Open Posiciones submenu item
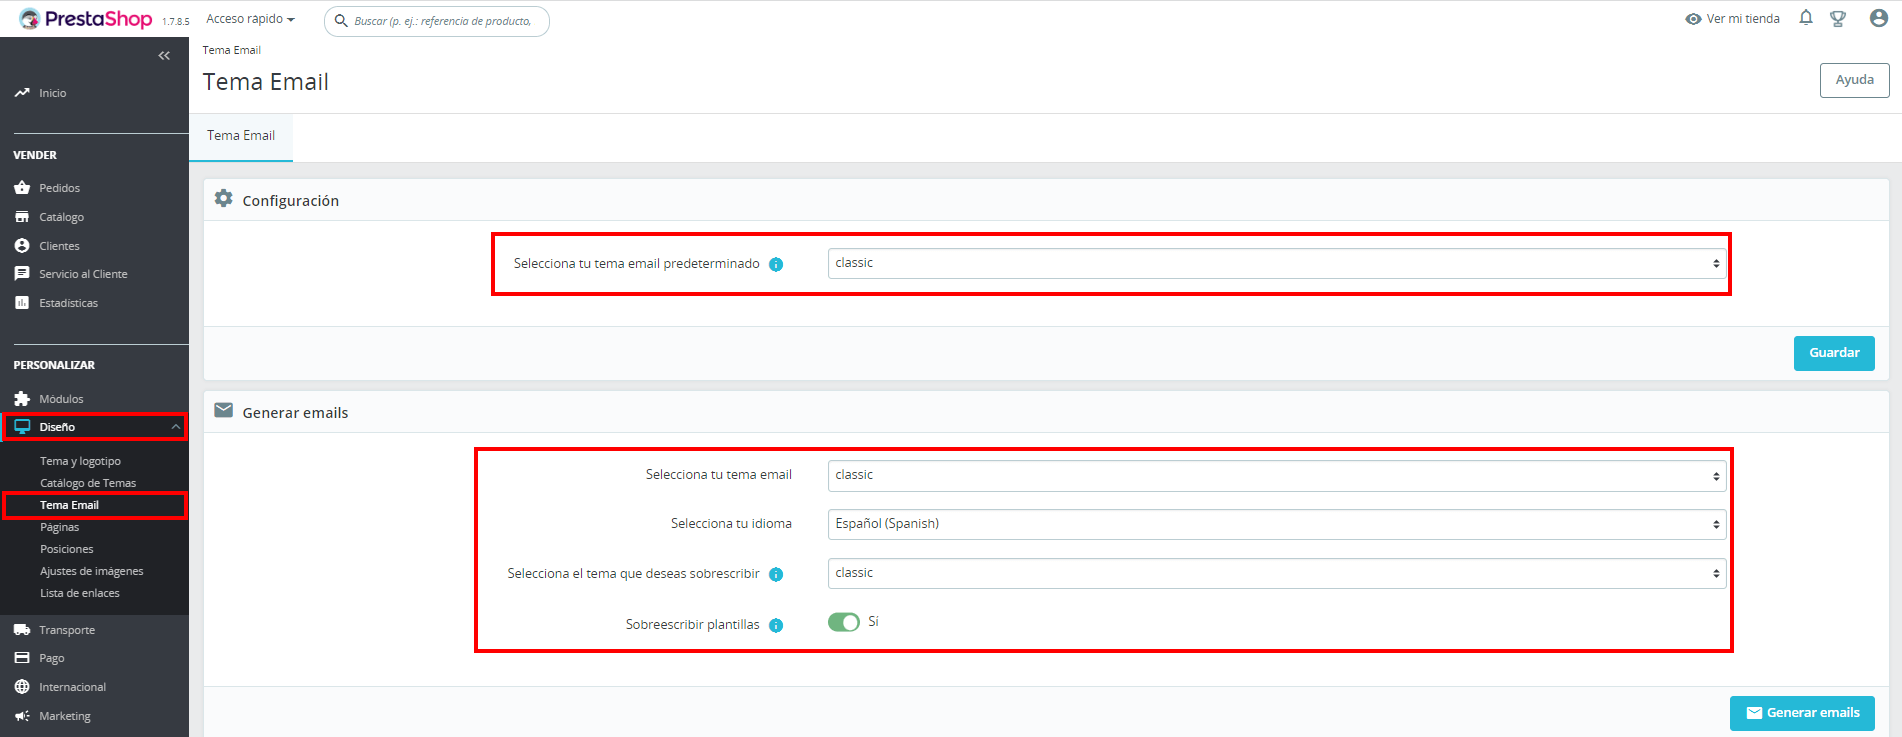The height and width of the screenshot is (737, 1902). [66, 549]
